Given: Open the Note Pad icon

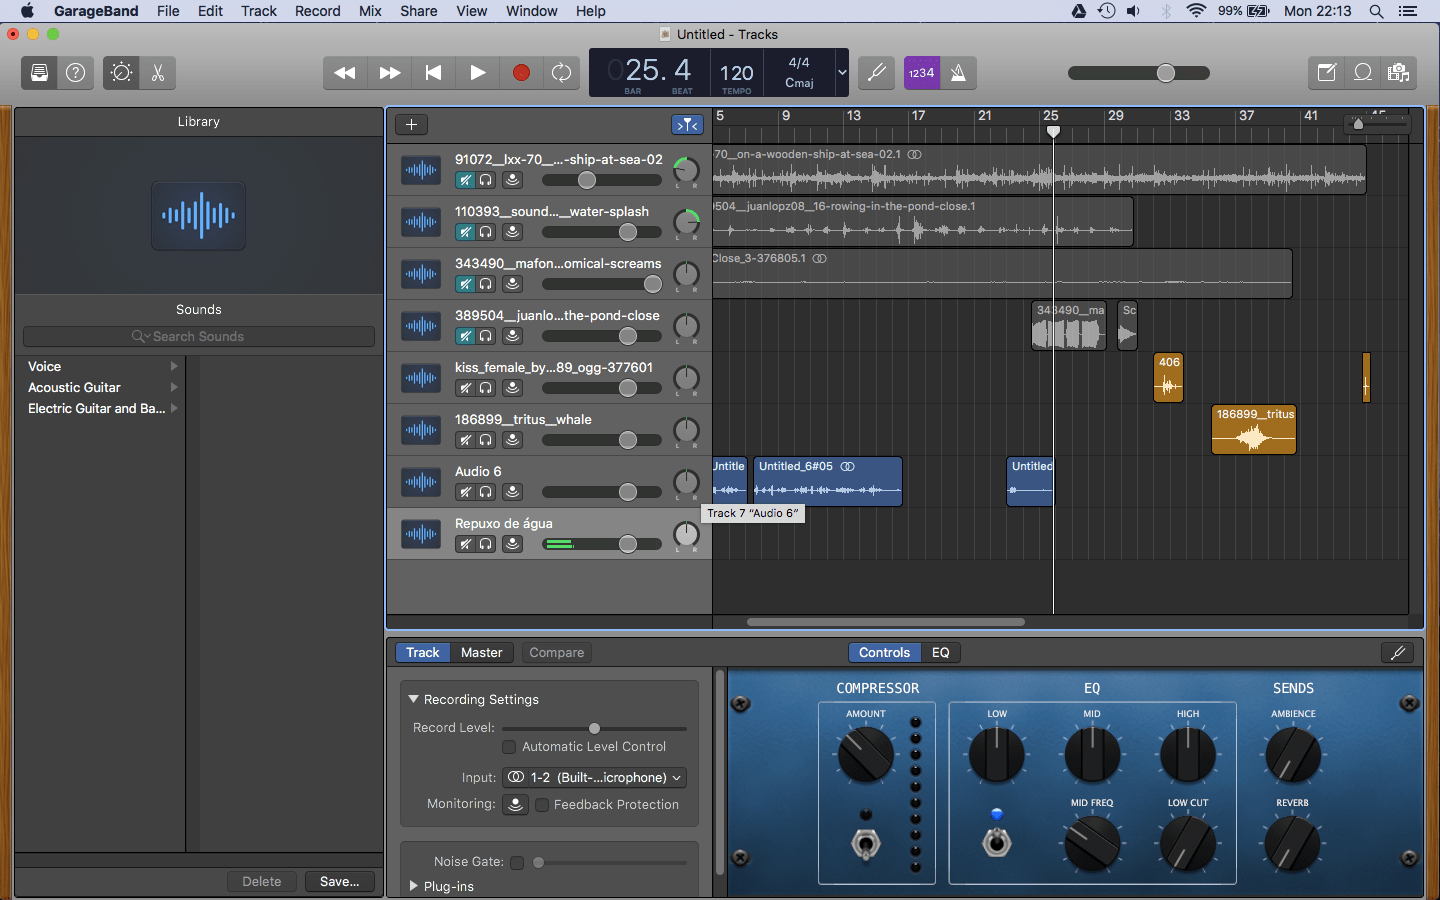Looking at the screenshot, I should click(1326, 73).
